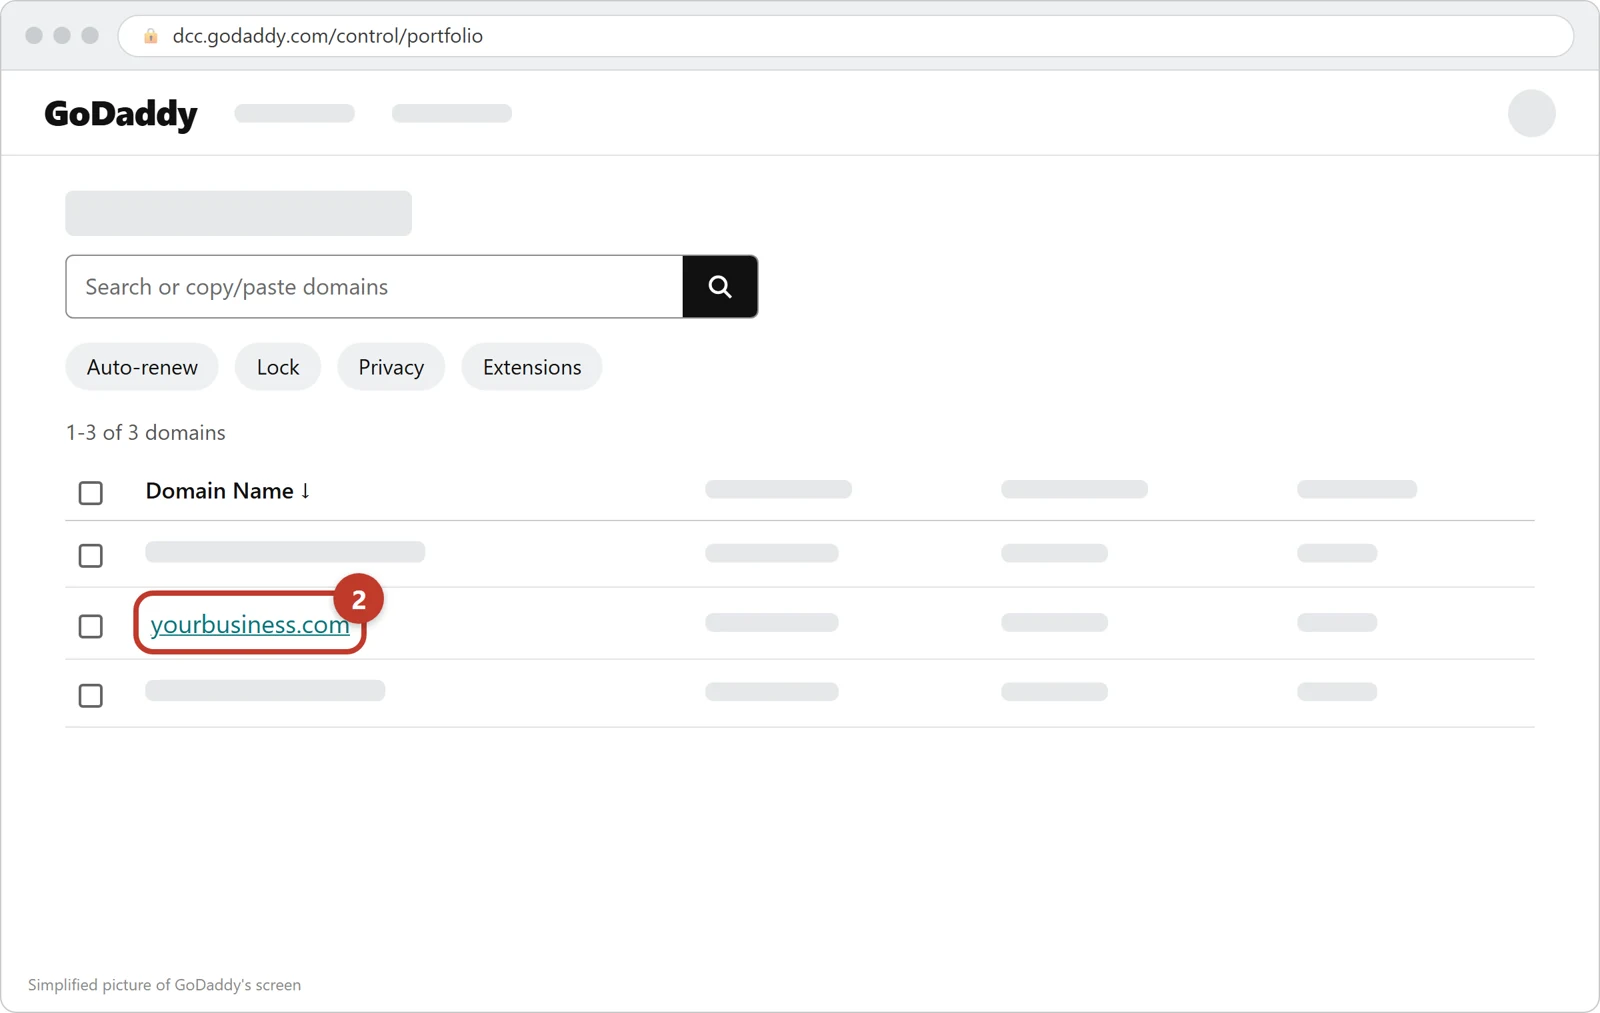Open the GoDaddy logo home link
Screen dimensions: 1600x1013
click(x=121, y=114)
